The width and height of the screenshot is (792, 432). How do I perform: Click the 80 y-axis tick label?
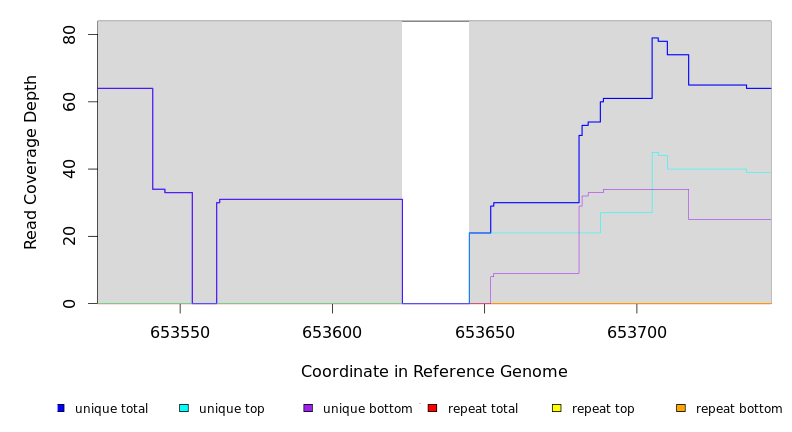pos(69,35)
